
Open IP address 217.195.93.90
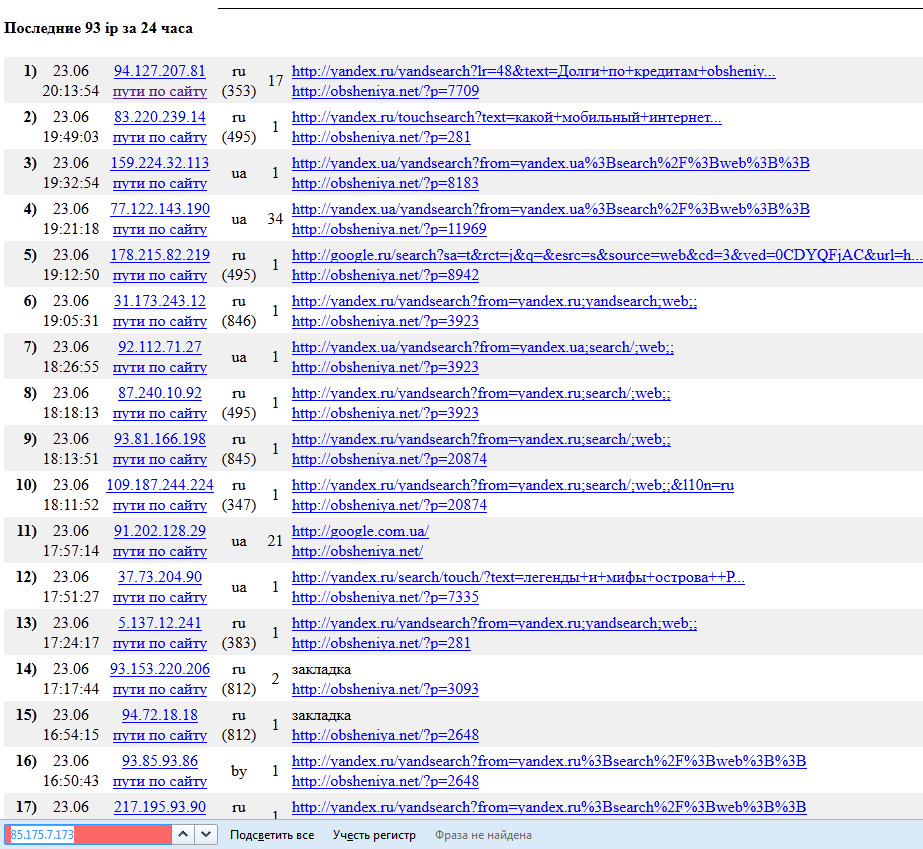click(x=160, y=806)
